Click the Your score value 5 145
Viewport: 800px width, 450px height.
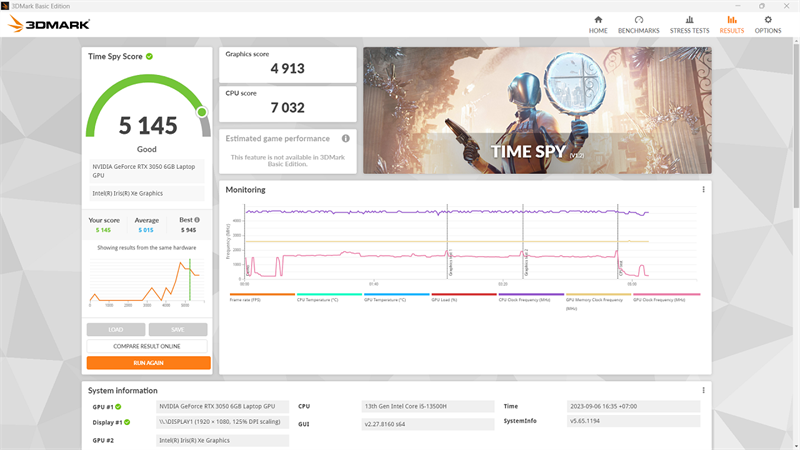coord(103,230)
